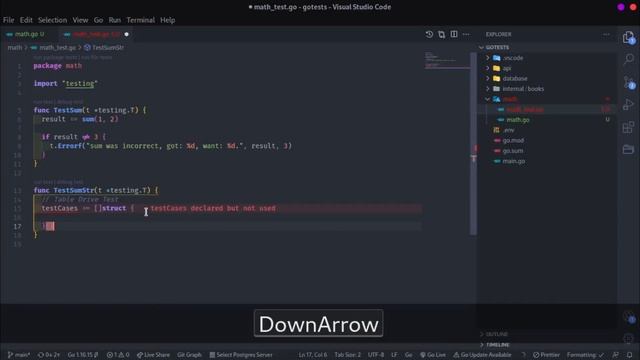Open Explorer panel more actions ellipsis
Screen dimensions: 640x360
[x=607, y=34]
